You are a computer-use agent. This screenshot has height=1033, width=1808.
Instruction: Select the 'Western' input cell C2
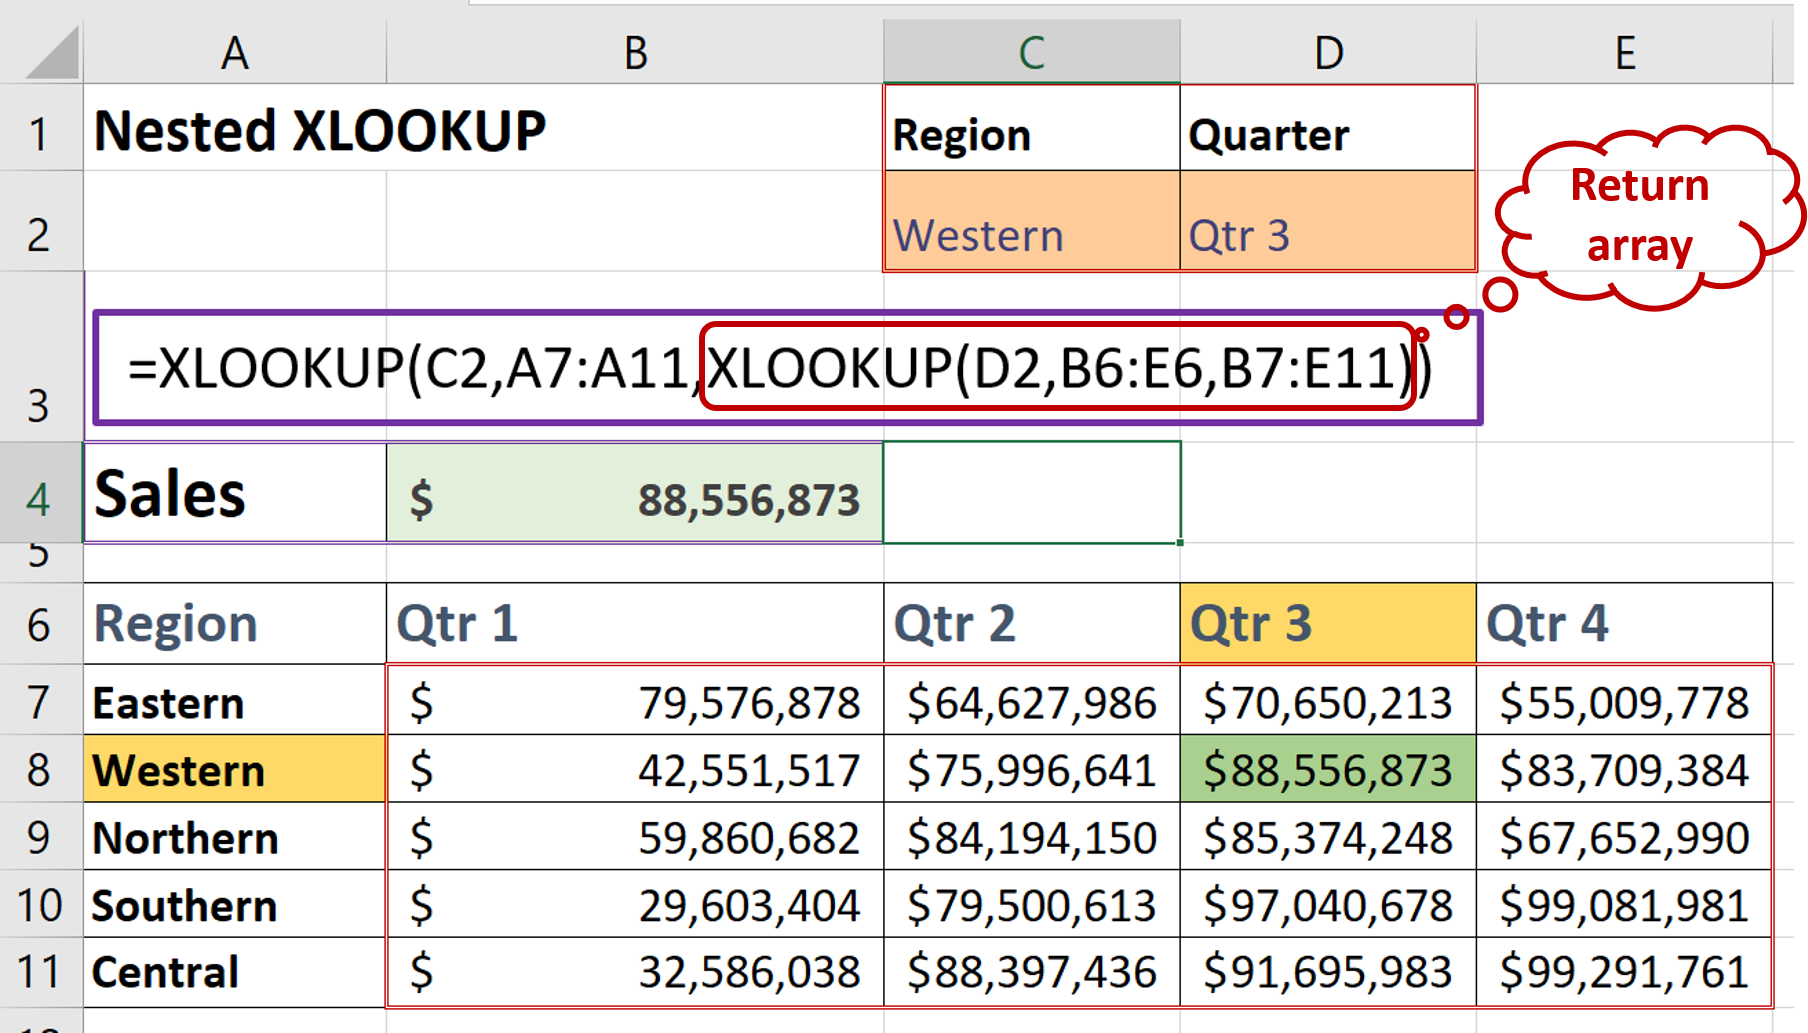click(x=1032, y=221)
